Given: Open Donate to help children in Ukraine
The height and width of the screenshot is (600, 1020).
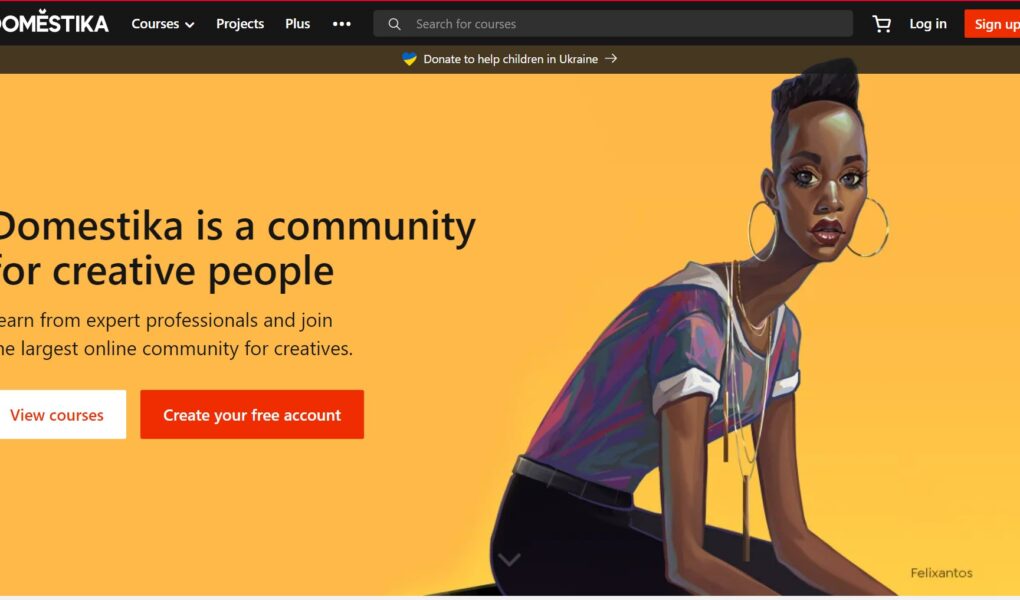Looking at the screenshot, I should (x=510, y=59).
